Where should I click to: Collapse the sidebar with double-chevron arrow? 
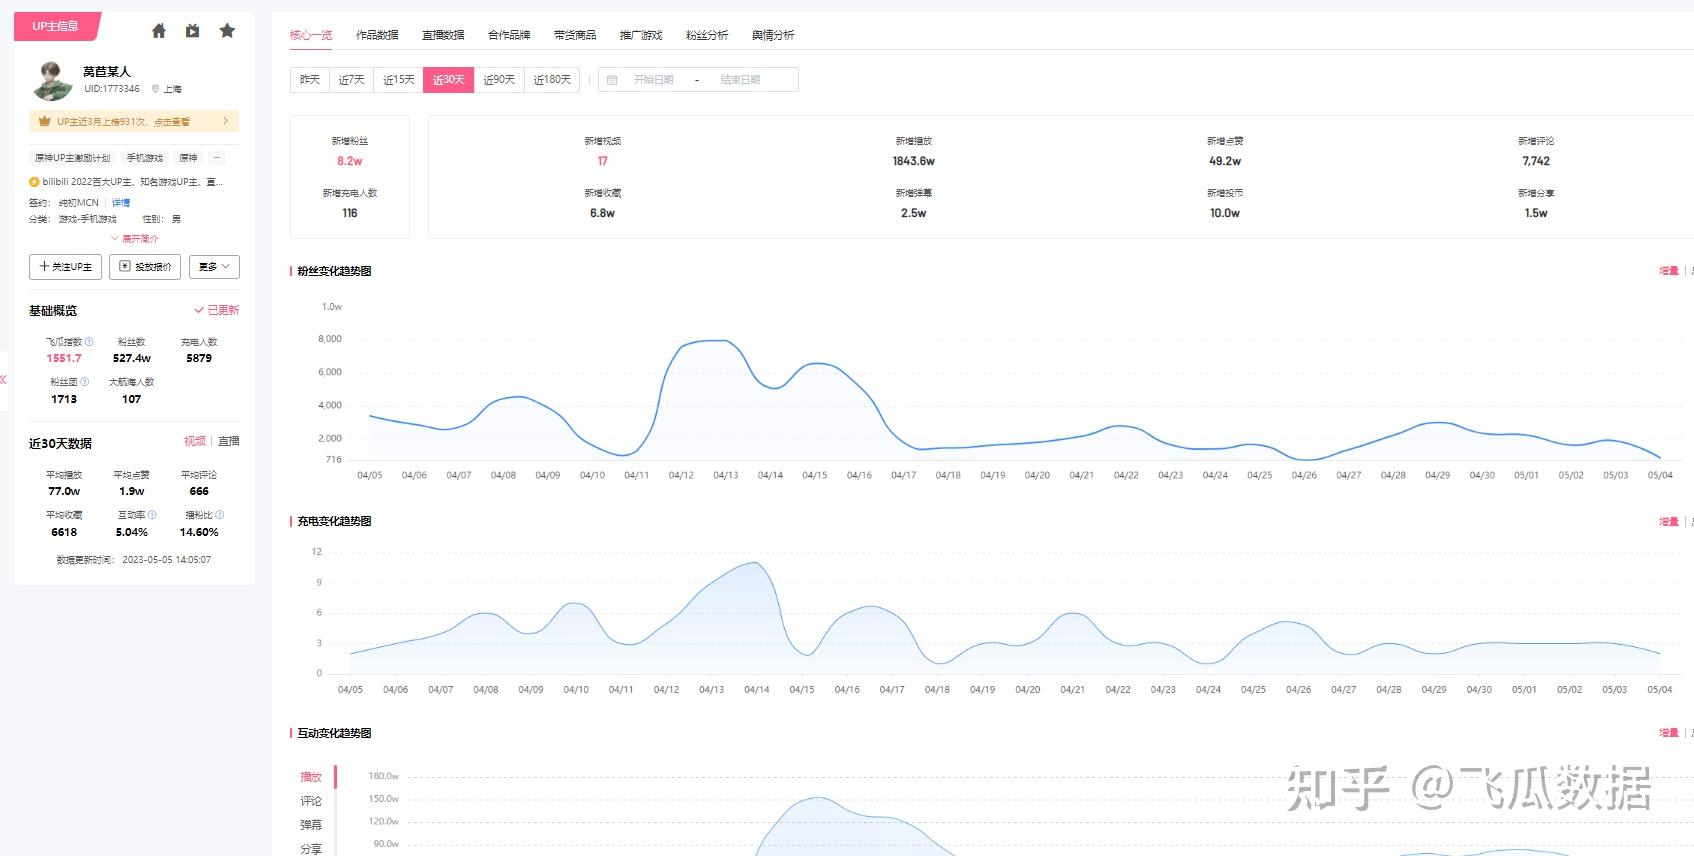point(4,380)
